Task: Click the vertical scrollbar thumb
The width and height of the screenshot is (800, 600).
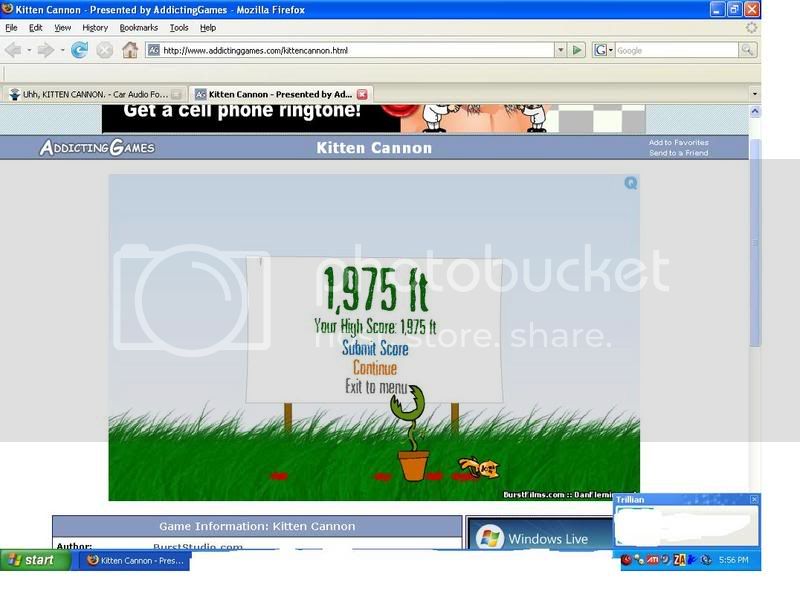Action: 755,243
